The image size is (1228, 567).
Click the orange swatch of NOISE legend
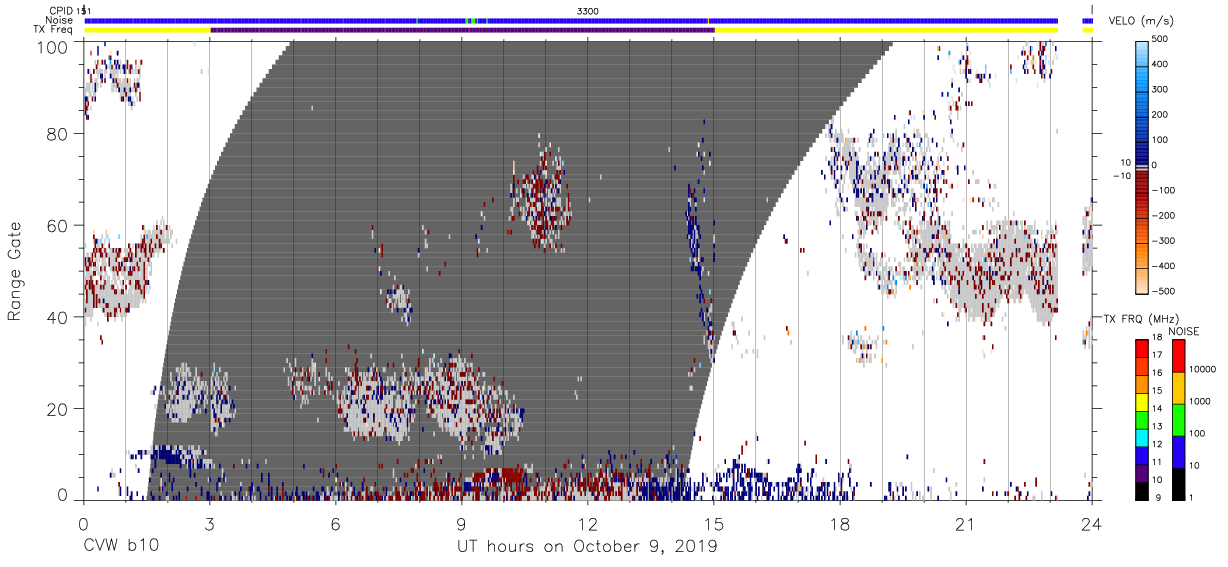pyautogui.click(x=1178, y=387)
